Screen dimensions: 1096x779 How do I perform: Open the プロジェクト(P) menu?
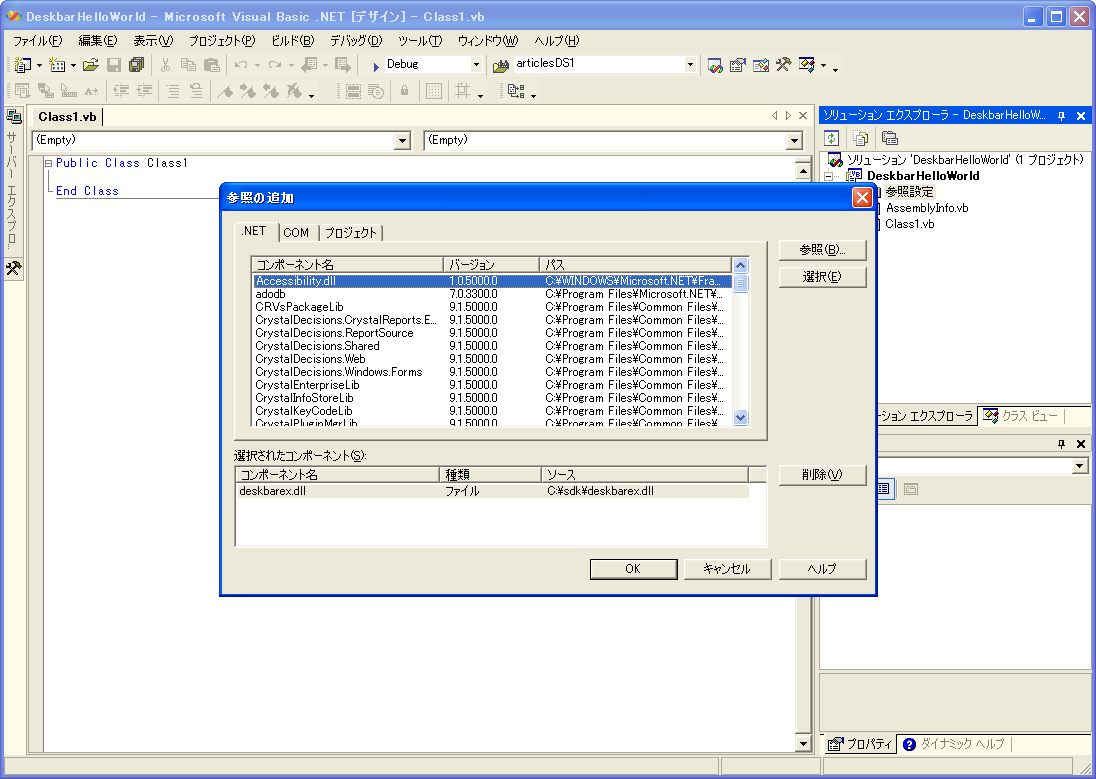click(x=222, y=41)
